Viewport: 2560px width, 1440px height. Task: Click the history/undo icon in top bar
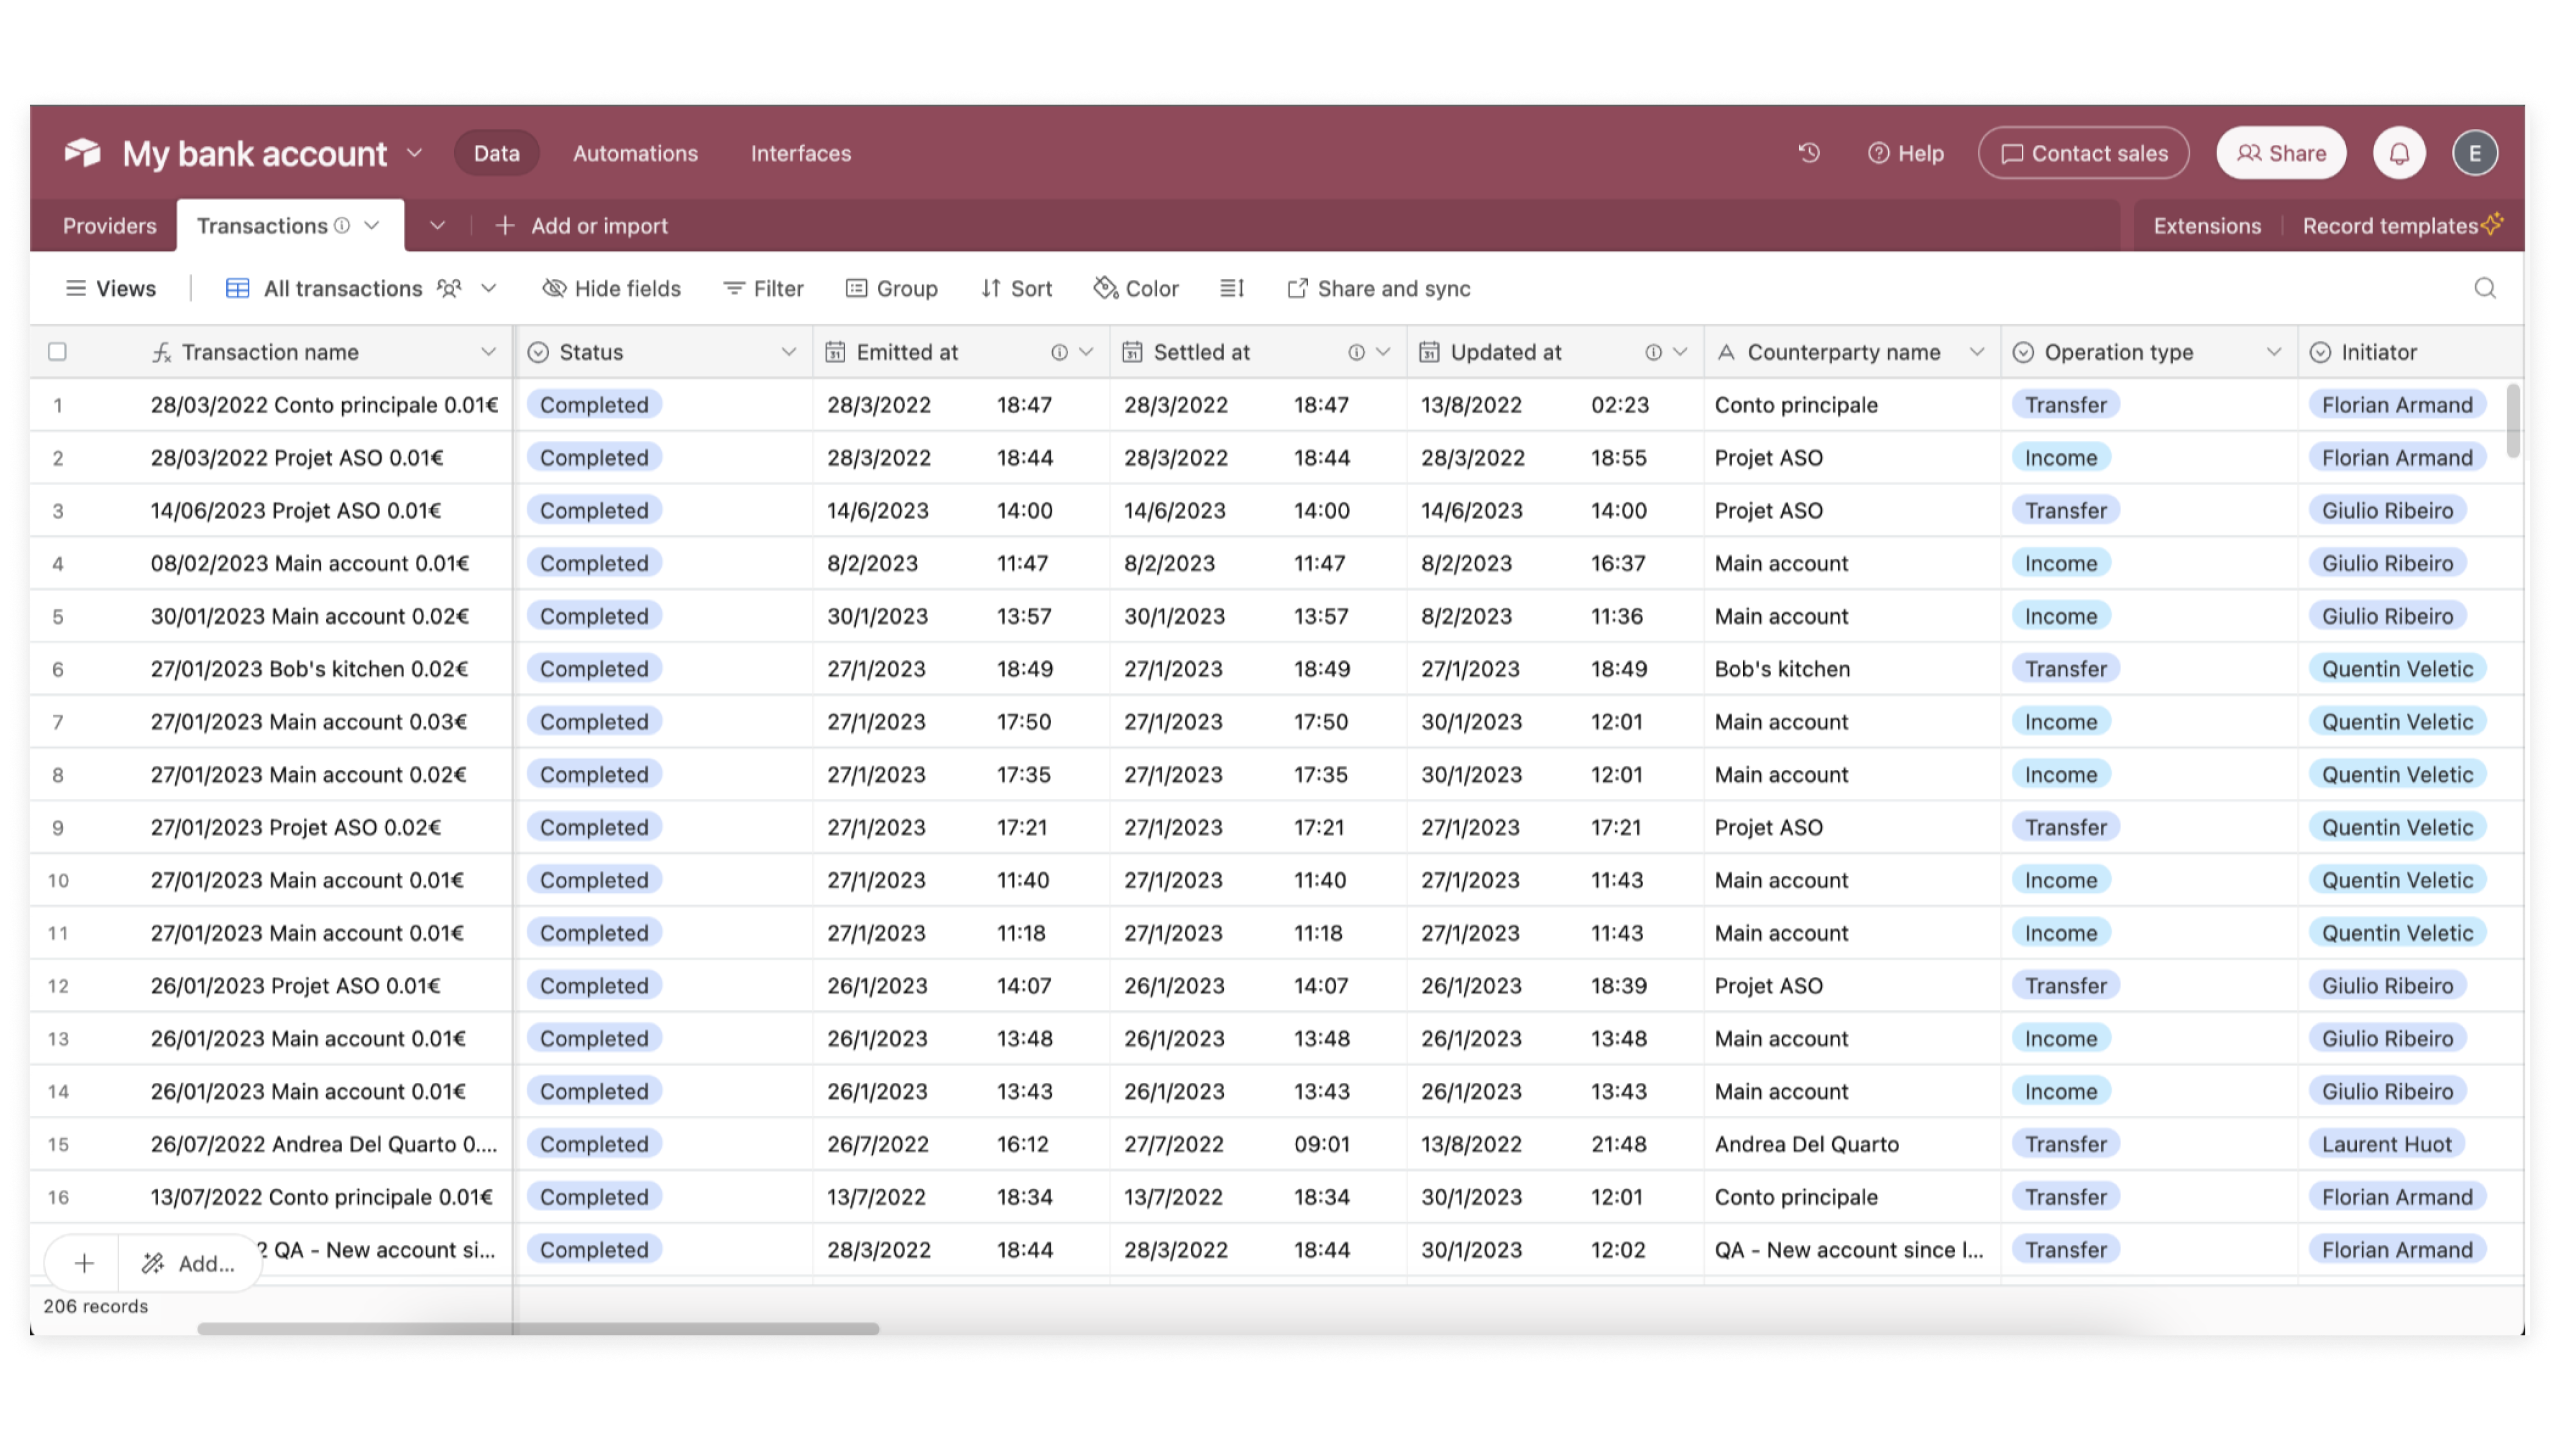point(1811,153)
